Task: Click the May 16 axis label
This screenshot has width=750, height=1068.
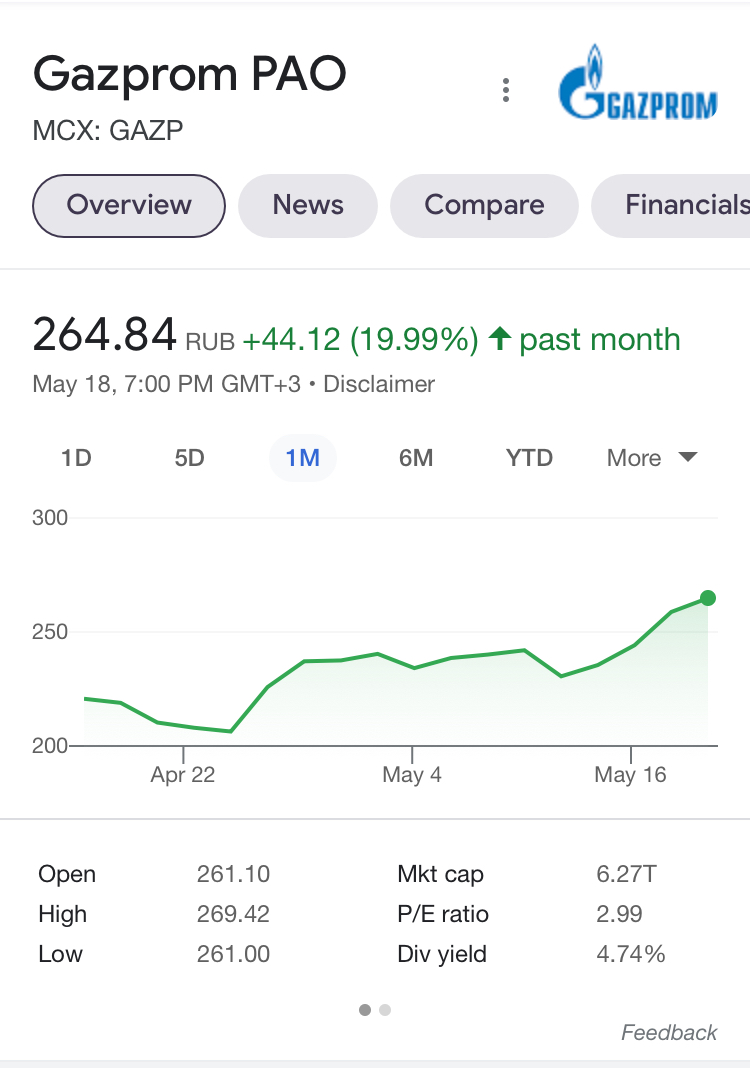Action: coord(630,774)
